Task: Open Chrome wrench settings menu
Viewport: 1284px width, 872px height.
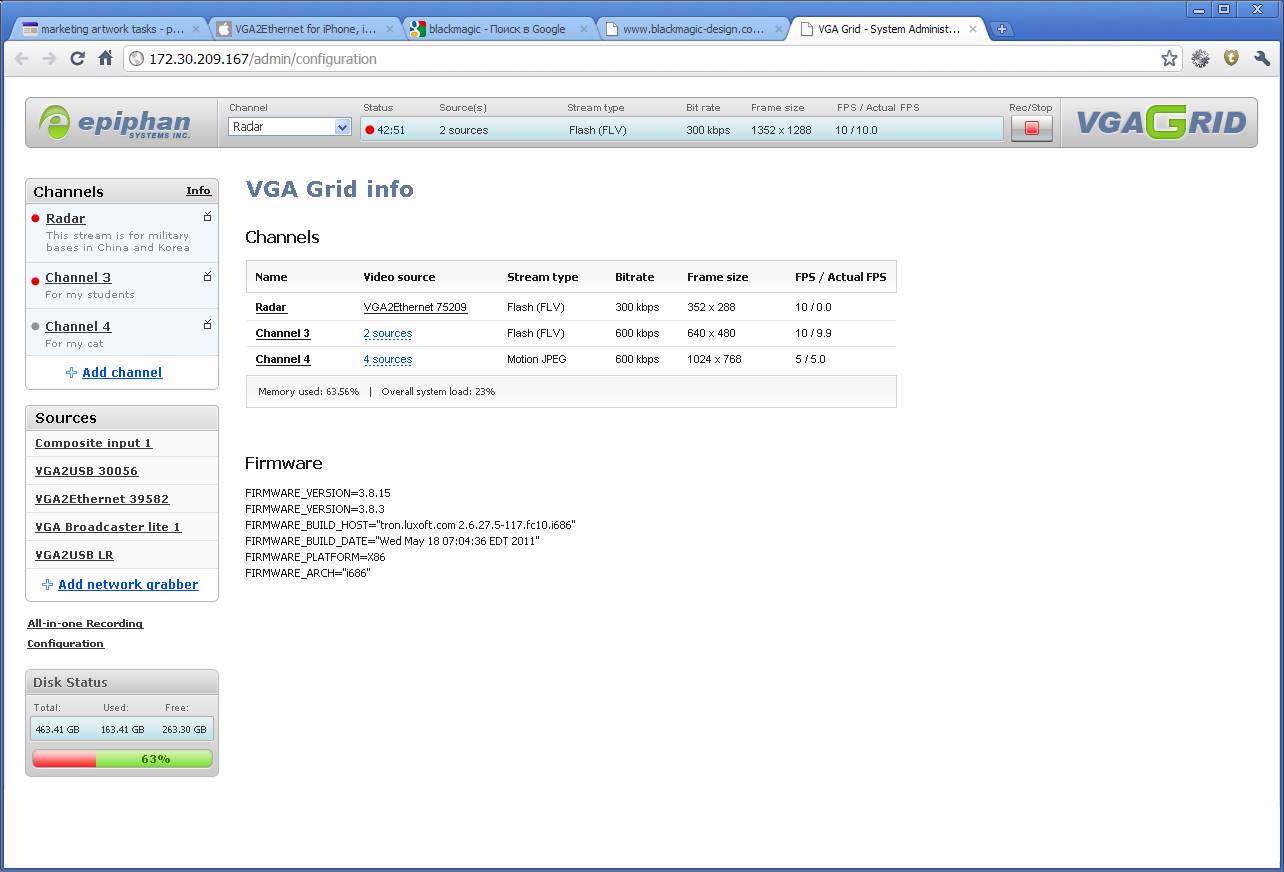Action: coord(1262,59)
